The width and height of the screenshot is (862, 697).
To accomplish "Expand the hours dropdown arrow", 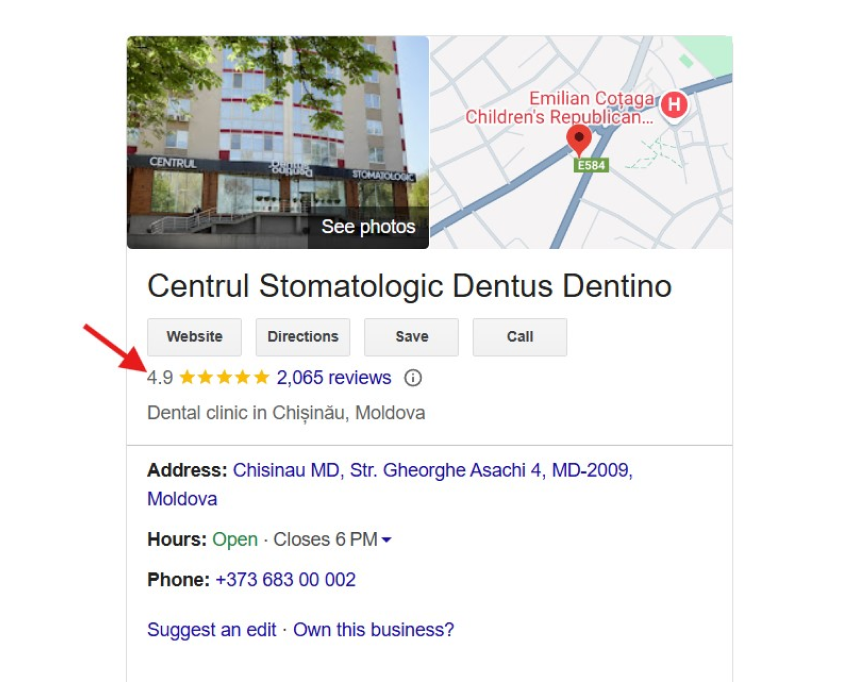I will click(386, 540).
